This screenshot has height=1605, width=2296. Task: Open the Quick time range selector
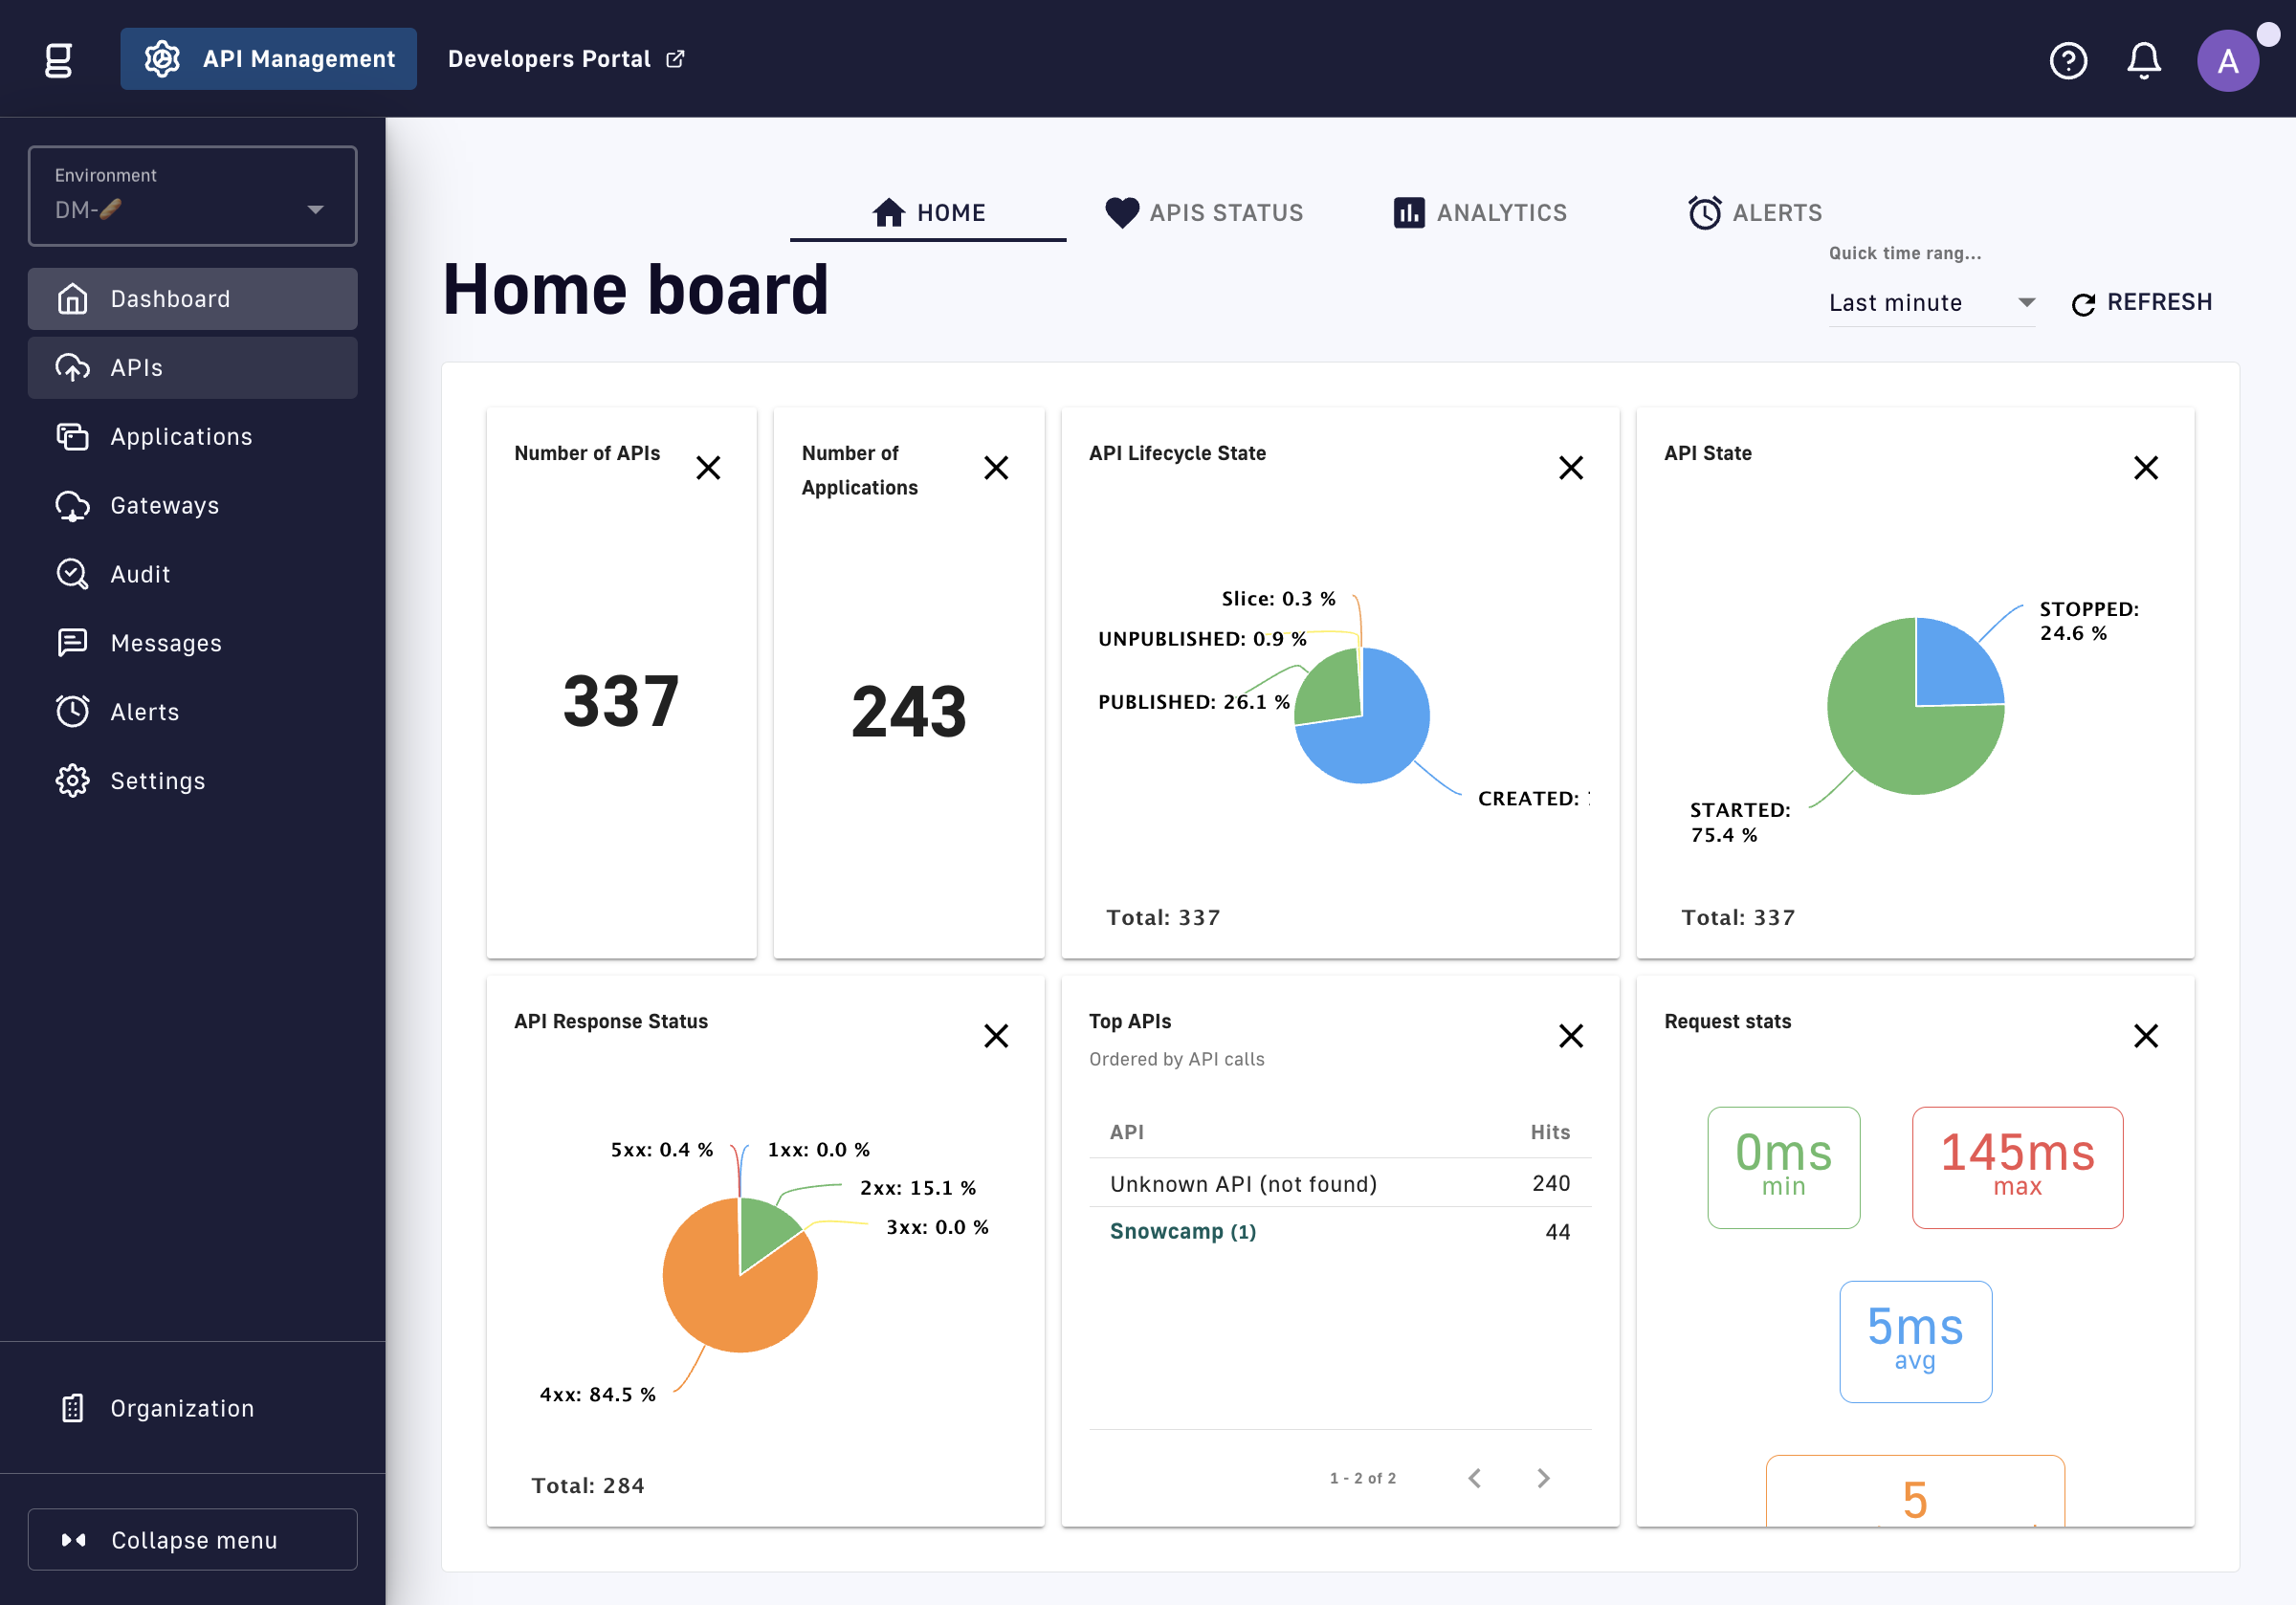coord(1931,302)
